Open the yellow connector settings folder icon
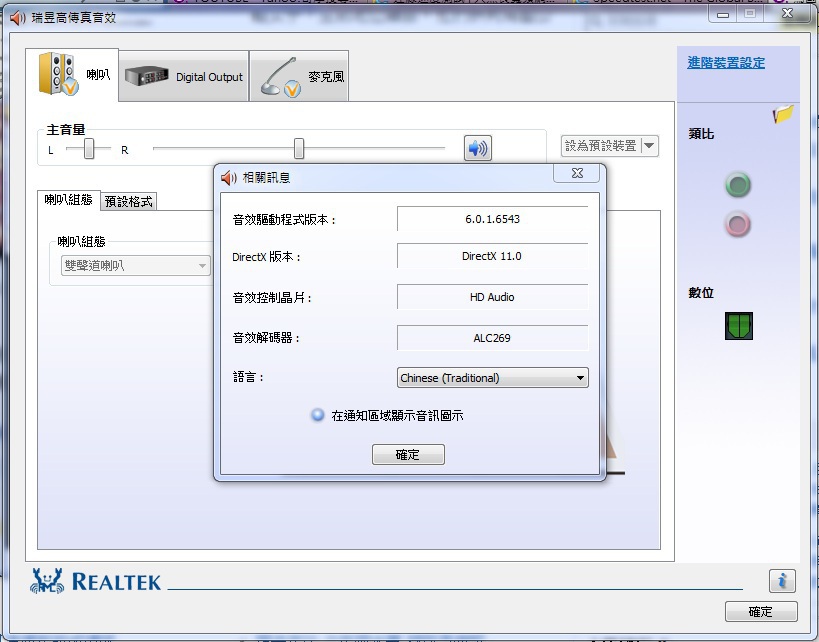The height and width of the screenshot is (642, 819). click(x=783, y=114)
